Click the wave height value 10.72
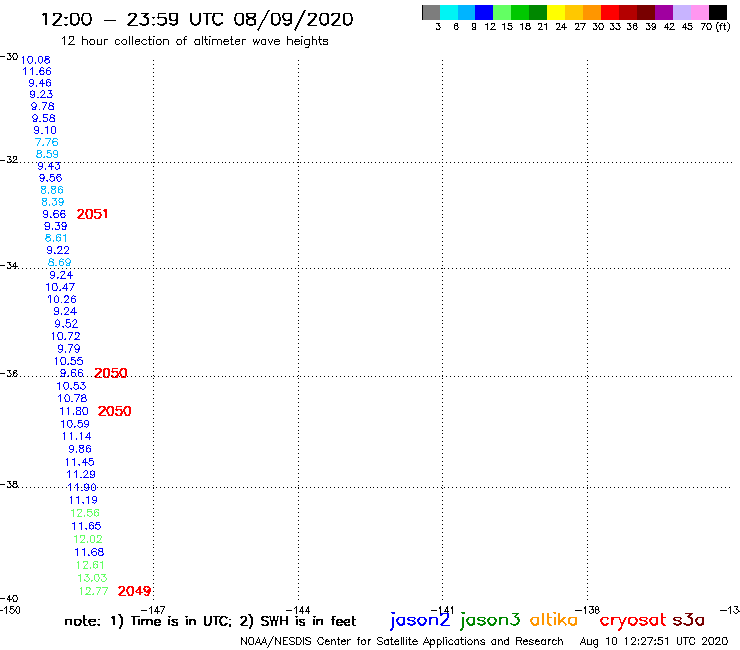Screen dimensions: 740x650 [66, 336]
